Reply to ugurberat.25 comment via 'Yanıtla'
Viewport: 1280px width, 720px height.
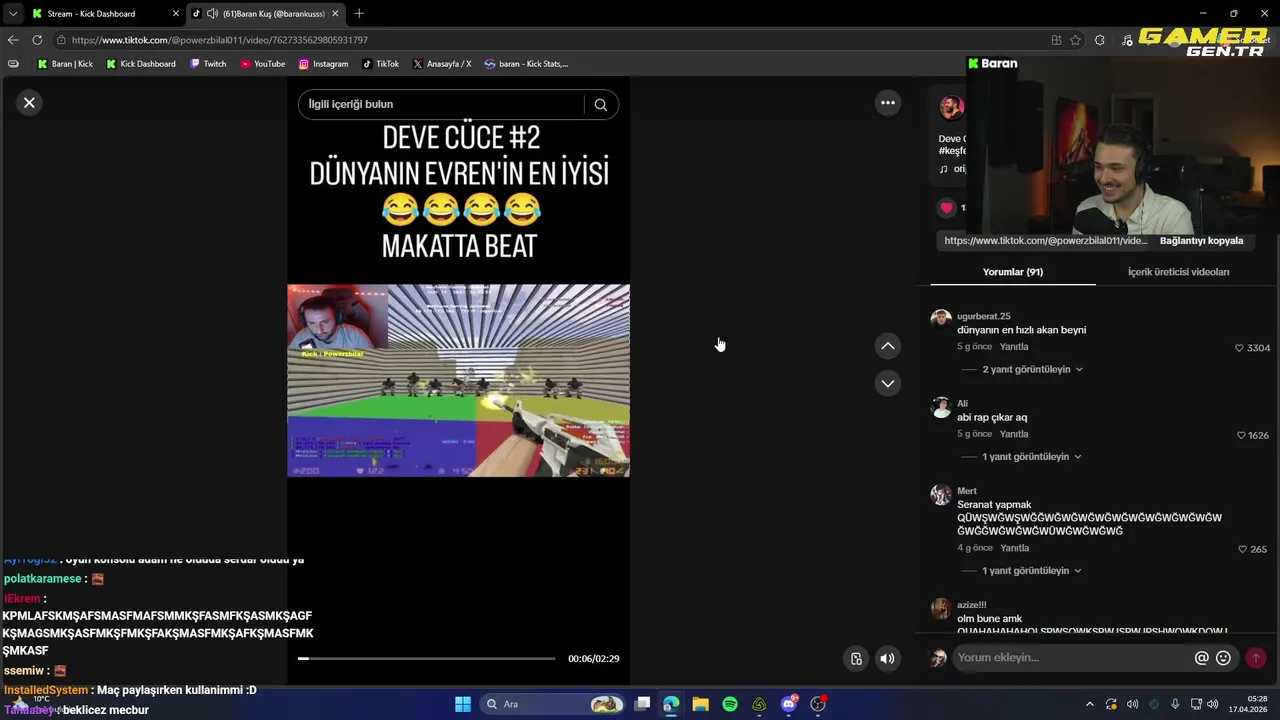tap(1014, 347)
